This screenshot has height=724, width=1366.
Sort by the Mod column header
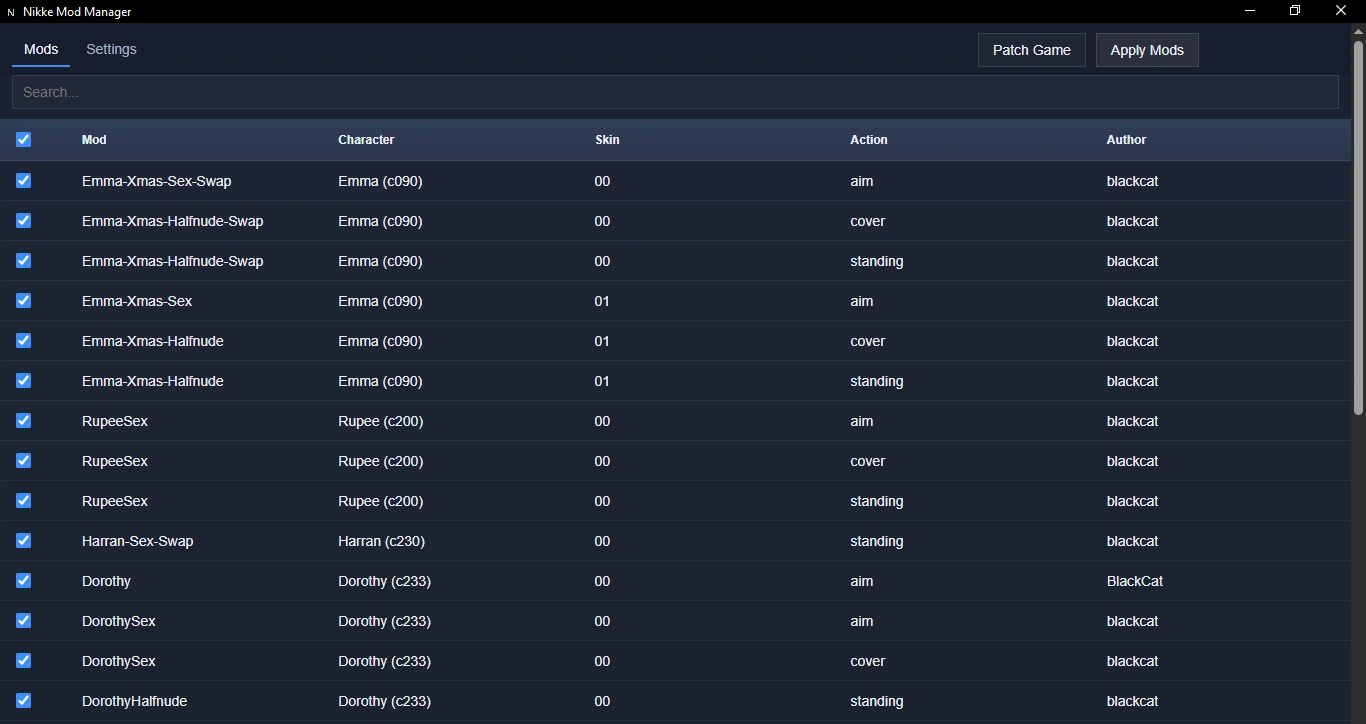click(x=94, y=140)
